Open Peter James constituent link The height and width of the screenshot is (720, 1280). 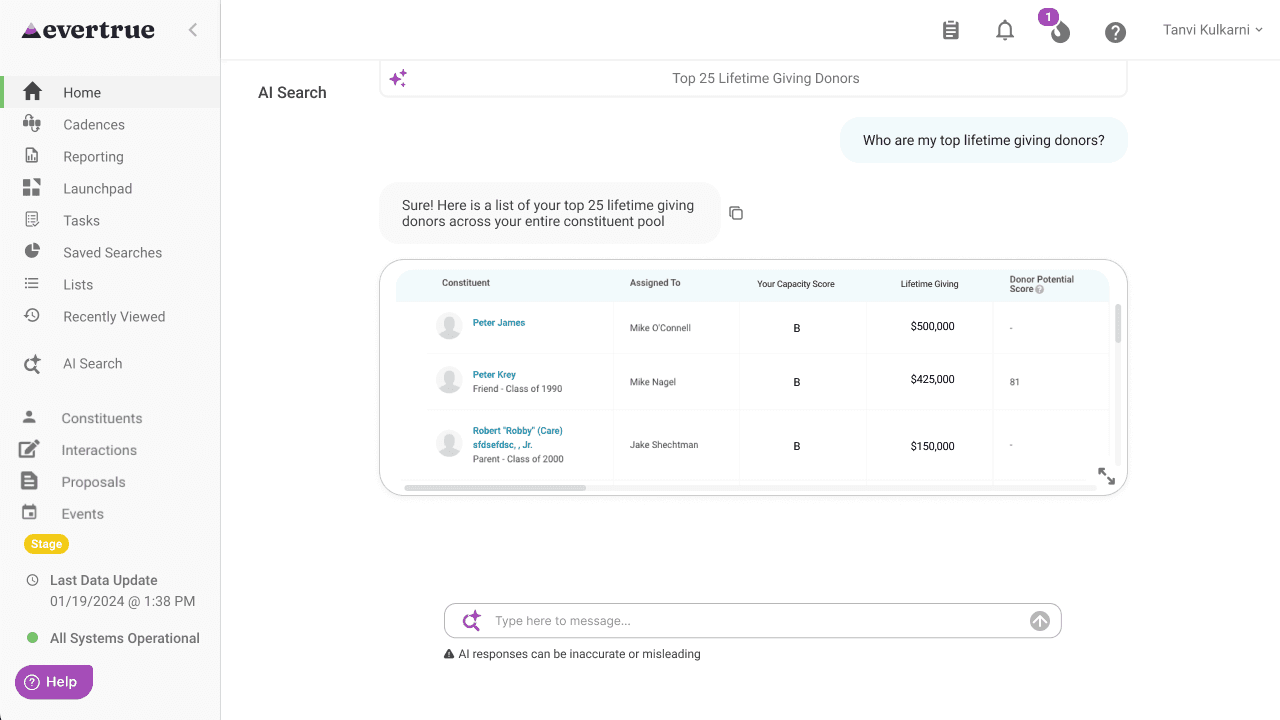click(x=499, y=323)
